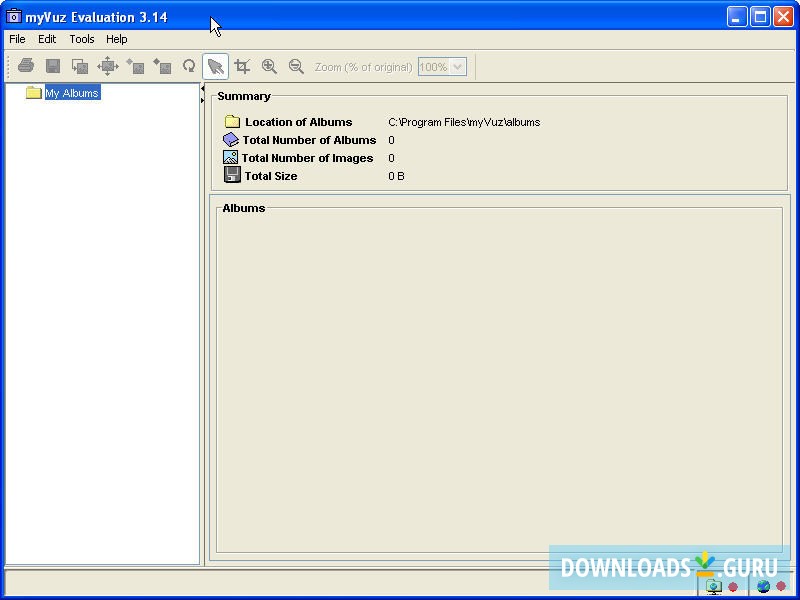Minimize the myVuz window
Screen dimensions: 800x600
pyautogui.click(x=736, y=17)
